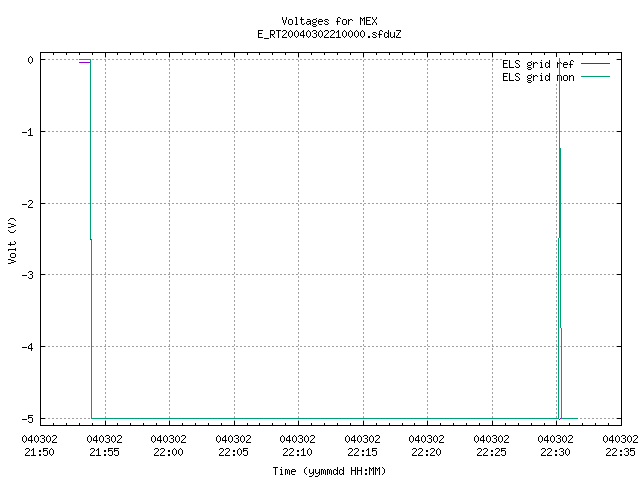Click the y-axis tick label 0
This screenshot has height=480, width=640.
[31, 60]
